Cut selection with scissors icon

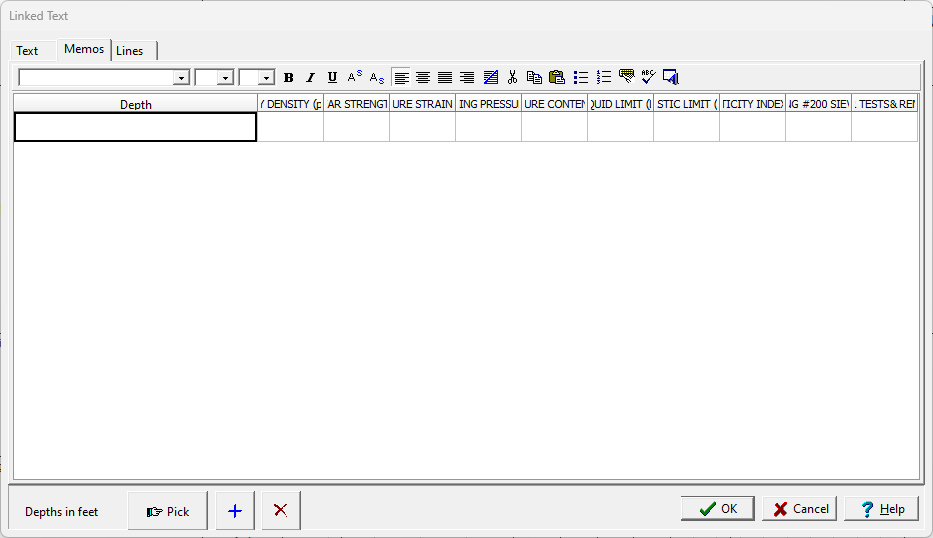(512, 77)
